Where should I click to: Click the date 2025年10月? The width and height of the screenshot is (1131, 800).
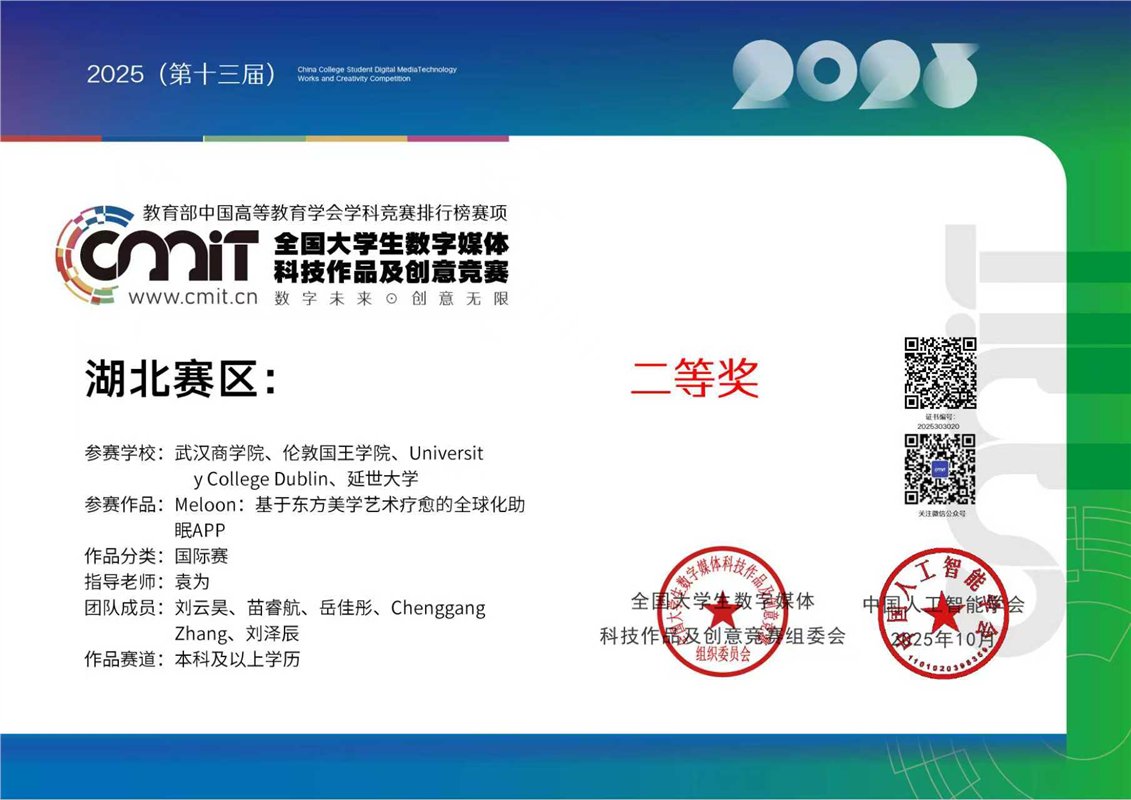coord(942,638)
